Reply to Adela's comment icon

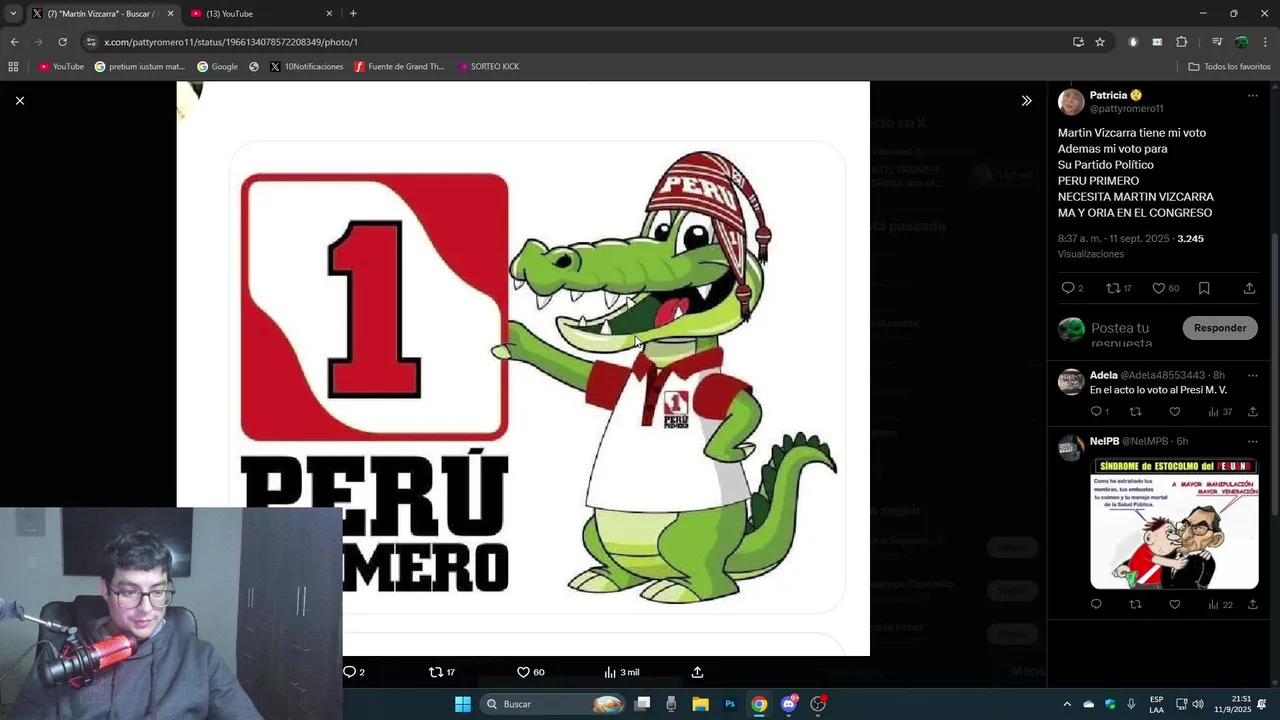tap(1099, 411)
